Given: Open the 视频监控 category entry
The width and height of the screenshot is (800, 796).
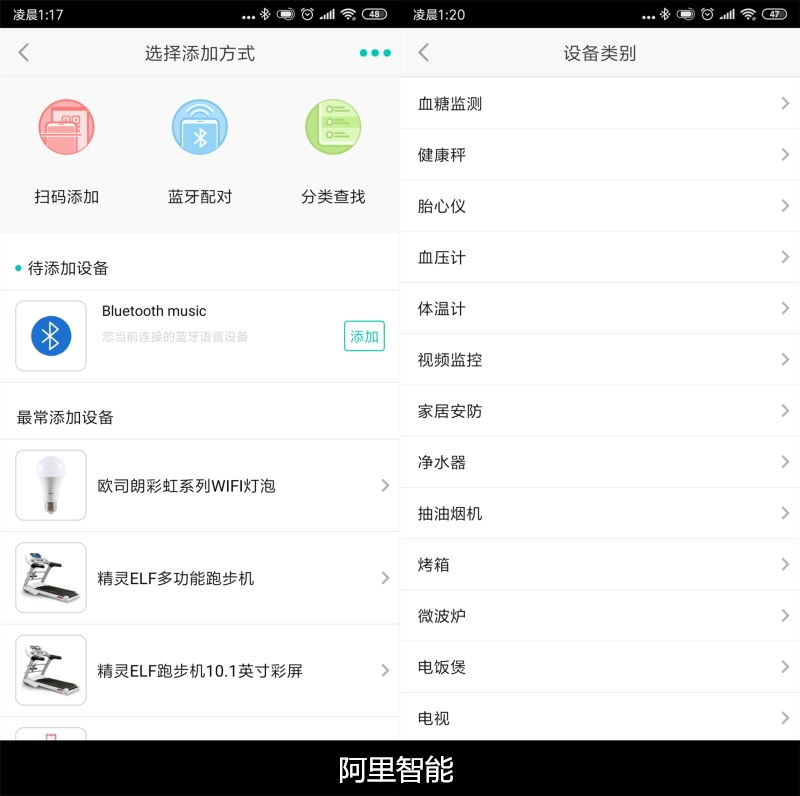Looking at the screenshot, I should 600,359.
